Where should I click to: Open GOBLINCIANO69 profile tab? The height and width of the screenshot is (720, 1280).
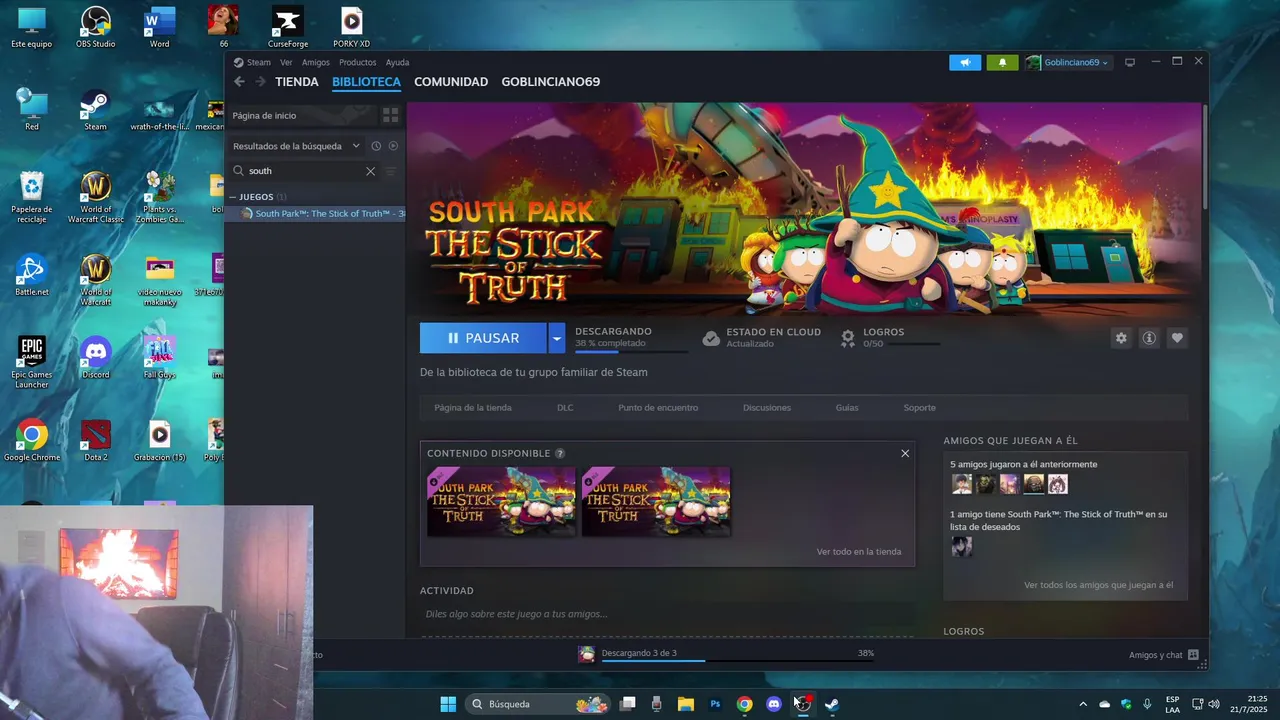[x=551, y=82]
